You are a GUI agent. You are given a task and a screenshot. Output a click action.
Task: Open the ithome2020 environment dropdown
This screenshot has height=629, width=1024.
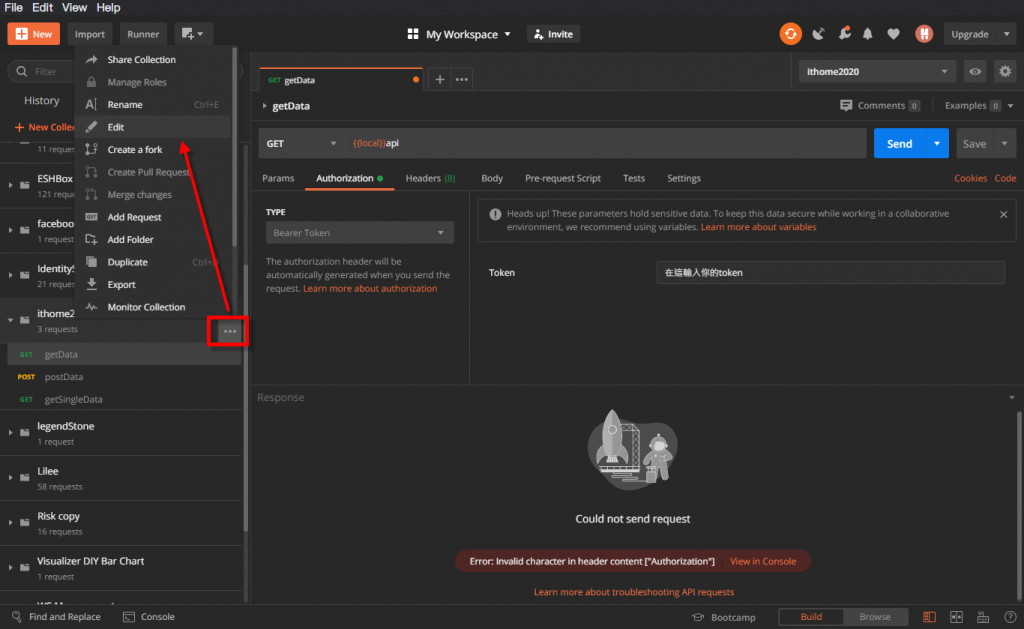pos(877,72)
